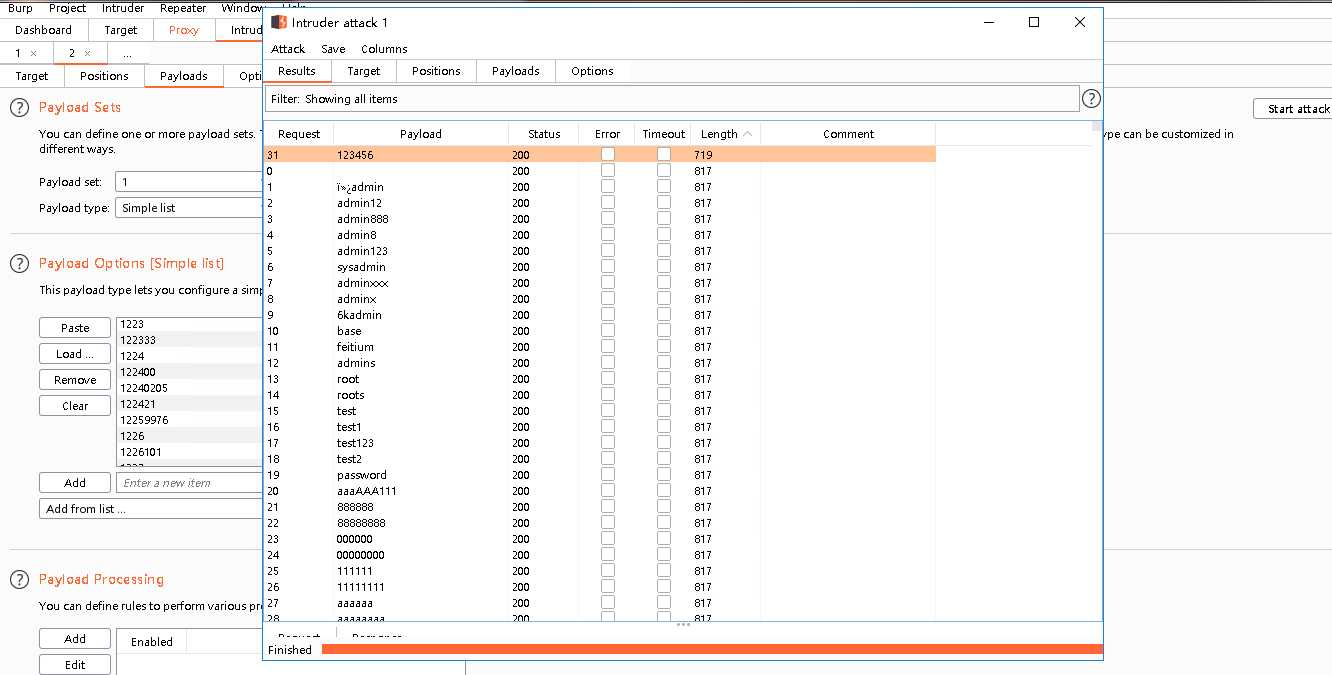Viewport: 1332px width, 675px height.
Task: Open the Project menu in the main window
Action: 67,8
